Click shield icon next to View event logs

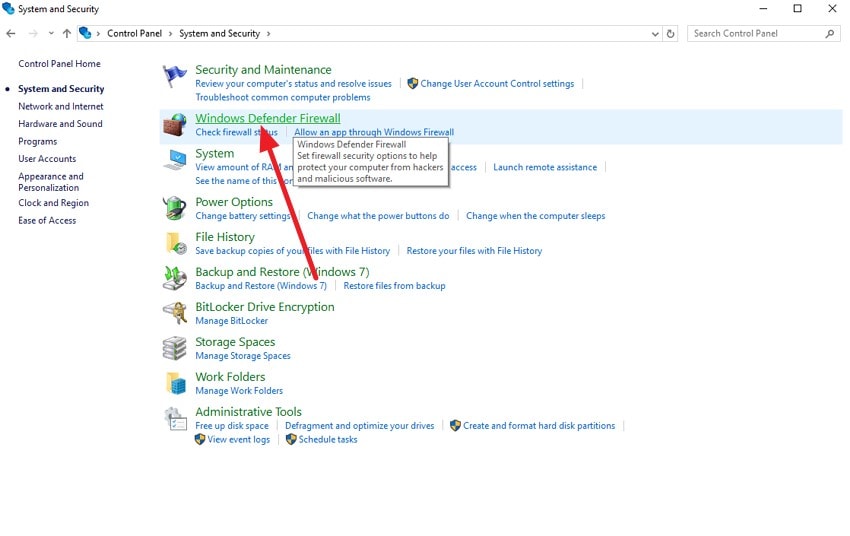coord(200,440)
